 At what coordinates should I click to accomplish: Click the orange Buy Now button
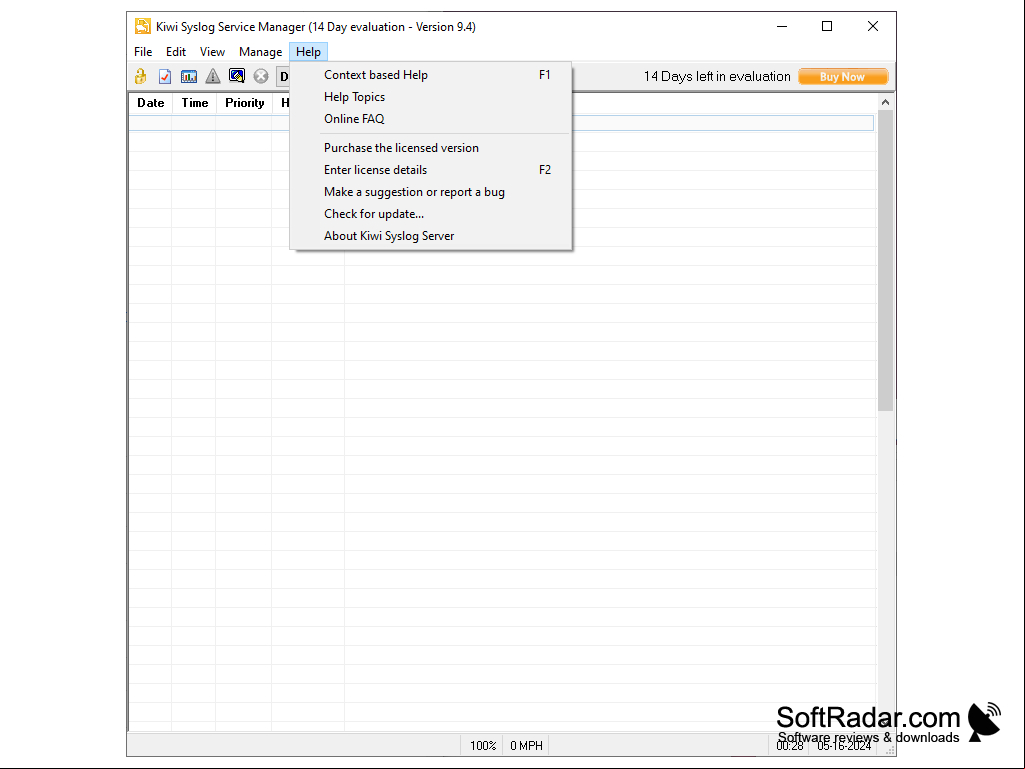pos(843,77)
